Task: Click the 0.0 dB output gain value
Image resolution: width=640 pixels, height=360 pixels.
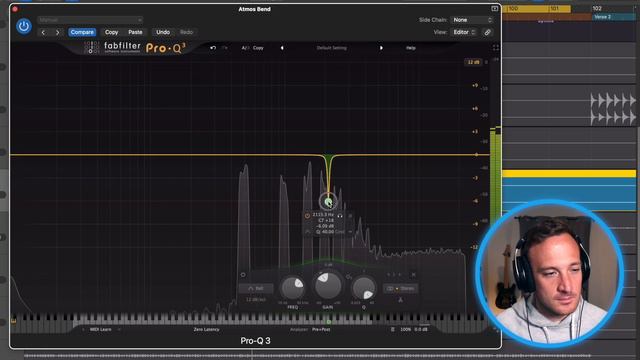Action: click(x=421, y=329)
